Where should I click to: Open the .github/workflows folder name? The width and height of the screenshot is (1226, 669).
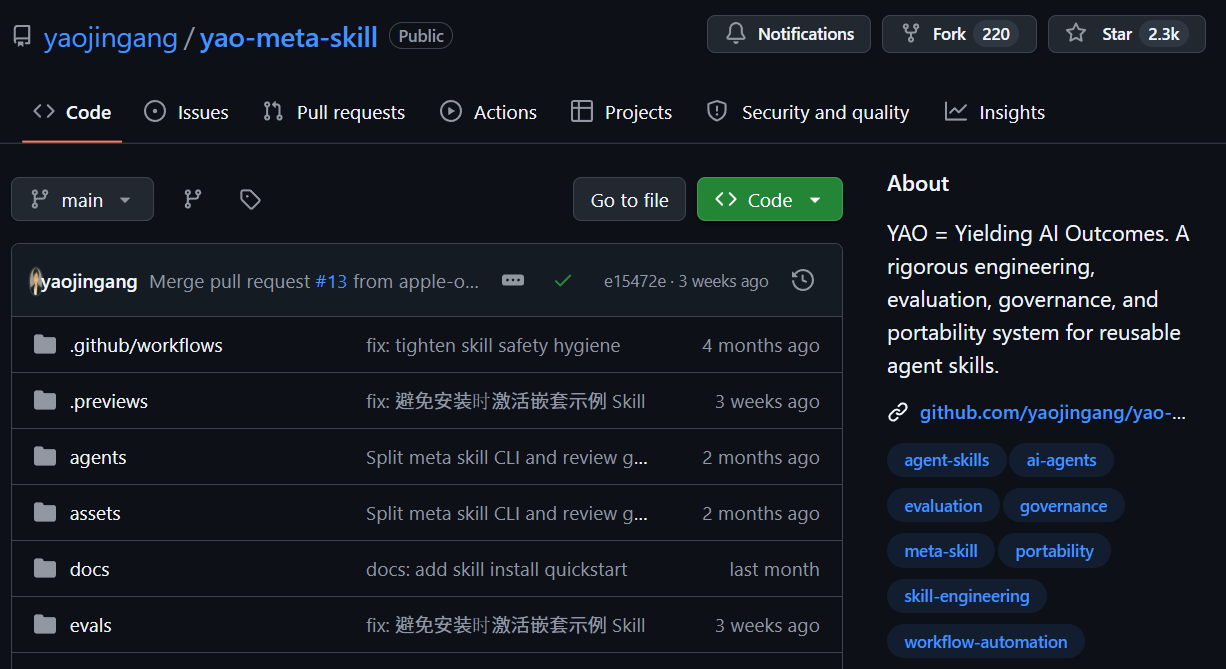point(146,345)
